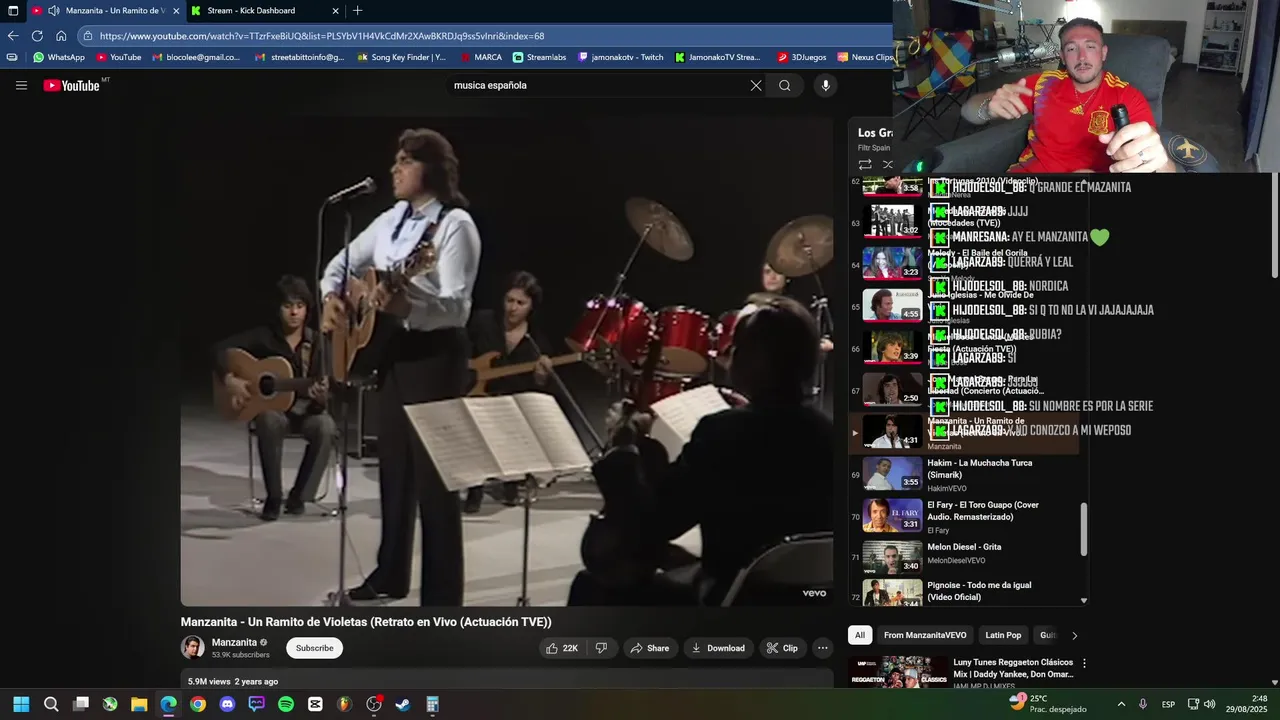Go to YouTube home via logo

[71, 85]
